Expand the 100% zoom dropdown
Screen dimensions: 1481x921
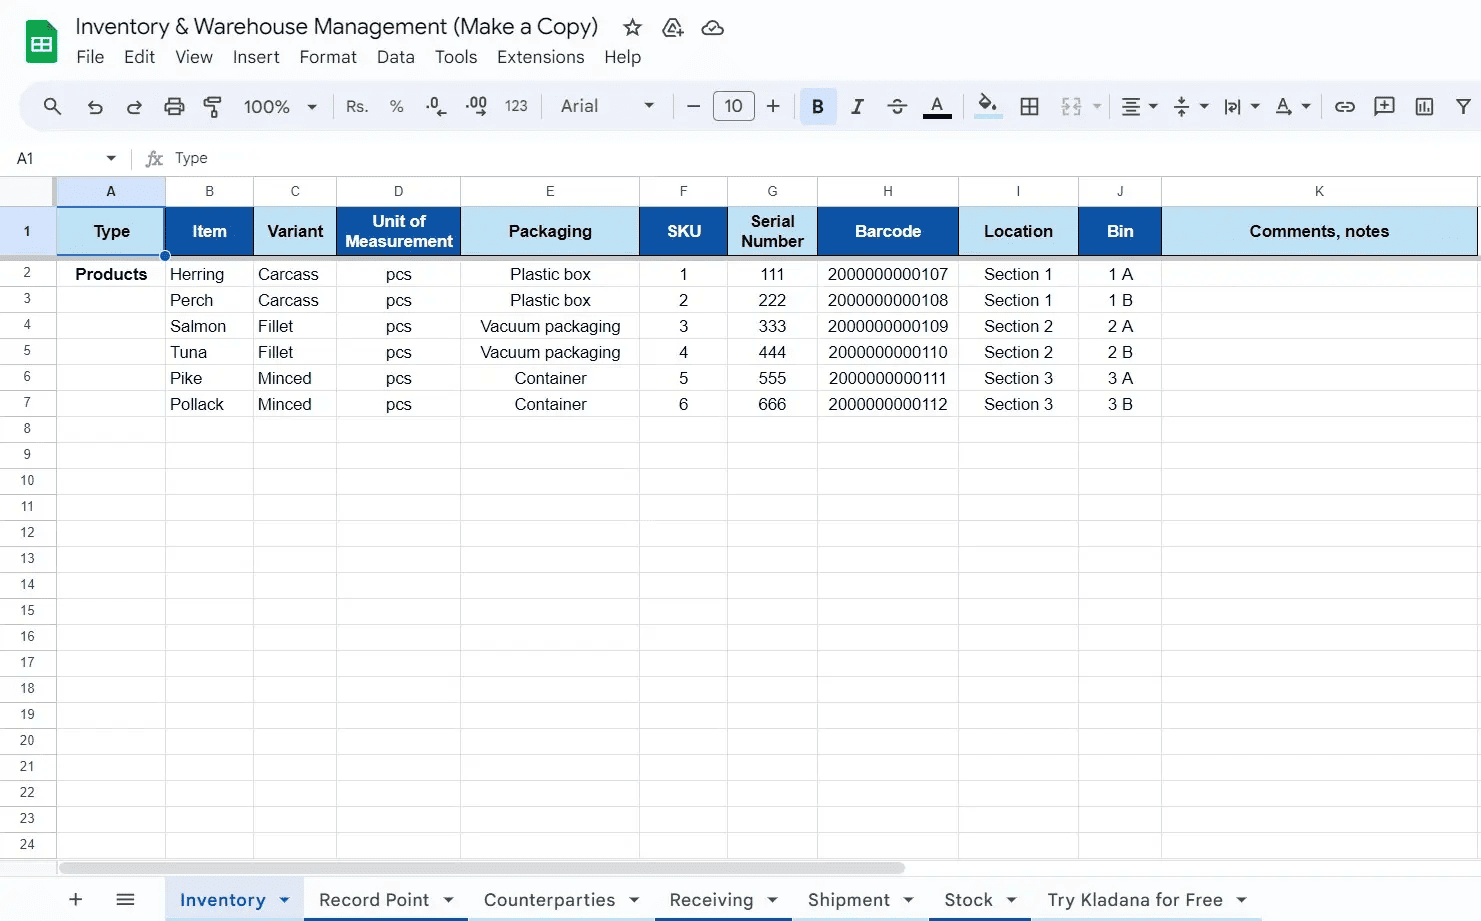point(280,106)
